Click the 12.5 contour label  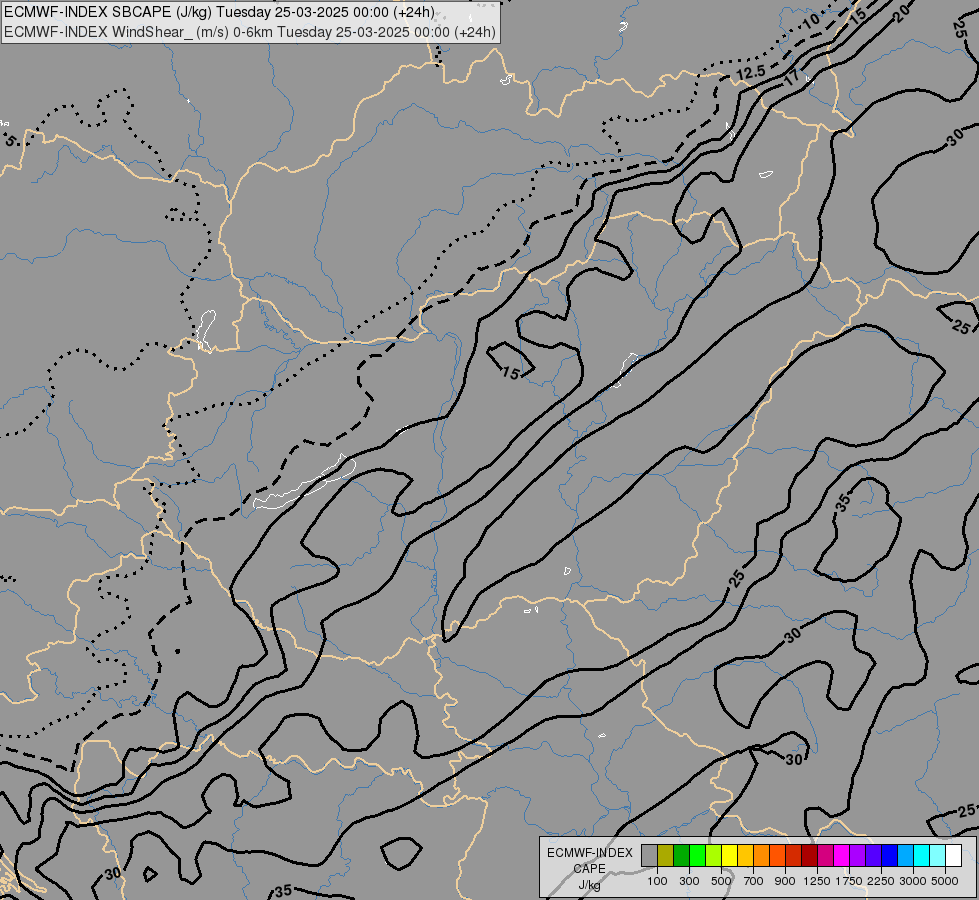click(750, 72)
